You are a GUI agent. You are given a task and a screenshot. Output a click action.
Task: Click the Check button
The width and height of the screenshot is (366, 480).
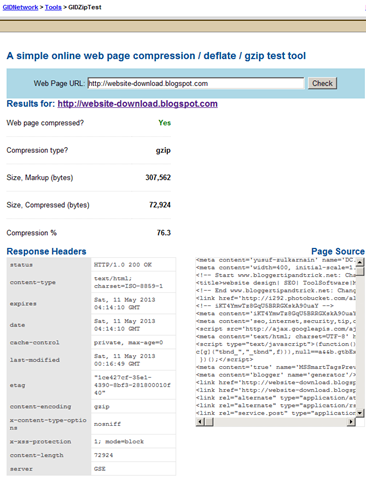click(x=322, y=83)
